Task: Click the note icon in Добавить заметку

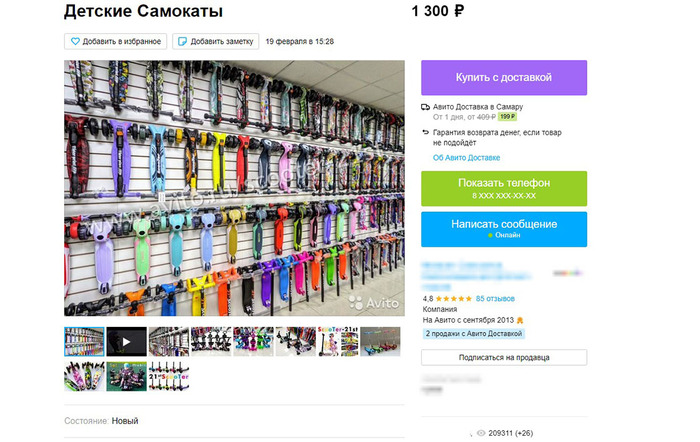Action: (182, 42)
